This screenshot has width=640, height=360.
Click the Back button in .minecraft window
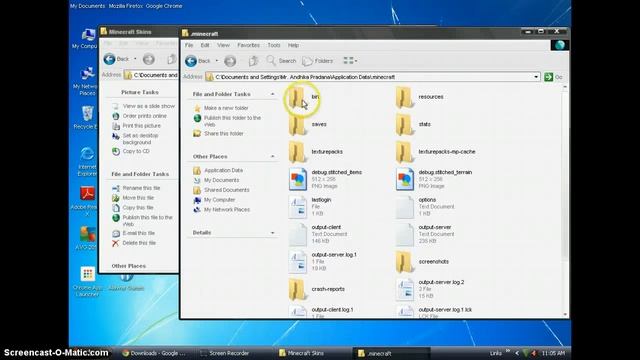[198, 61]
